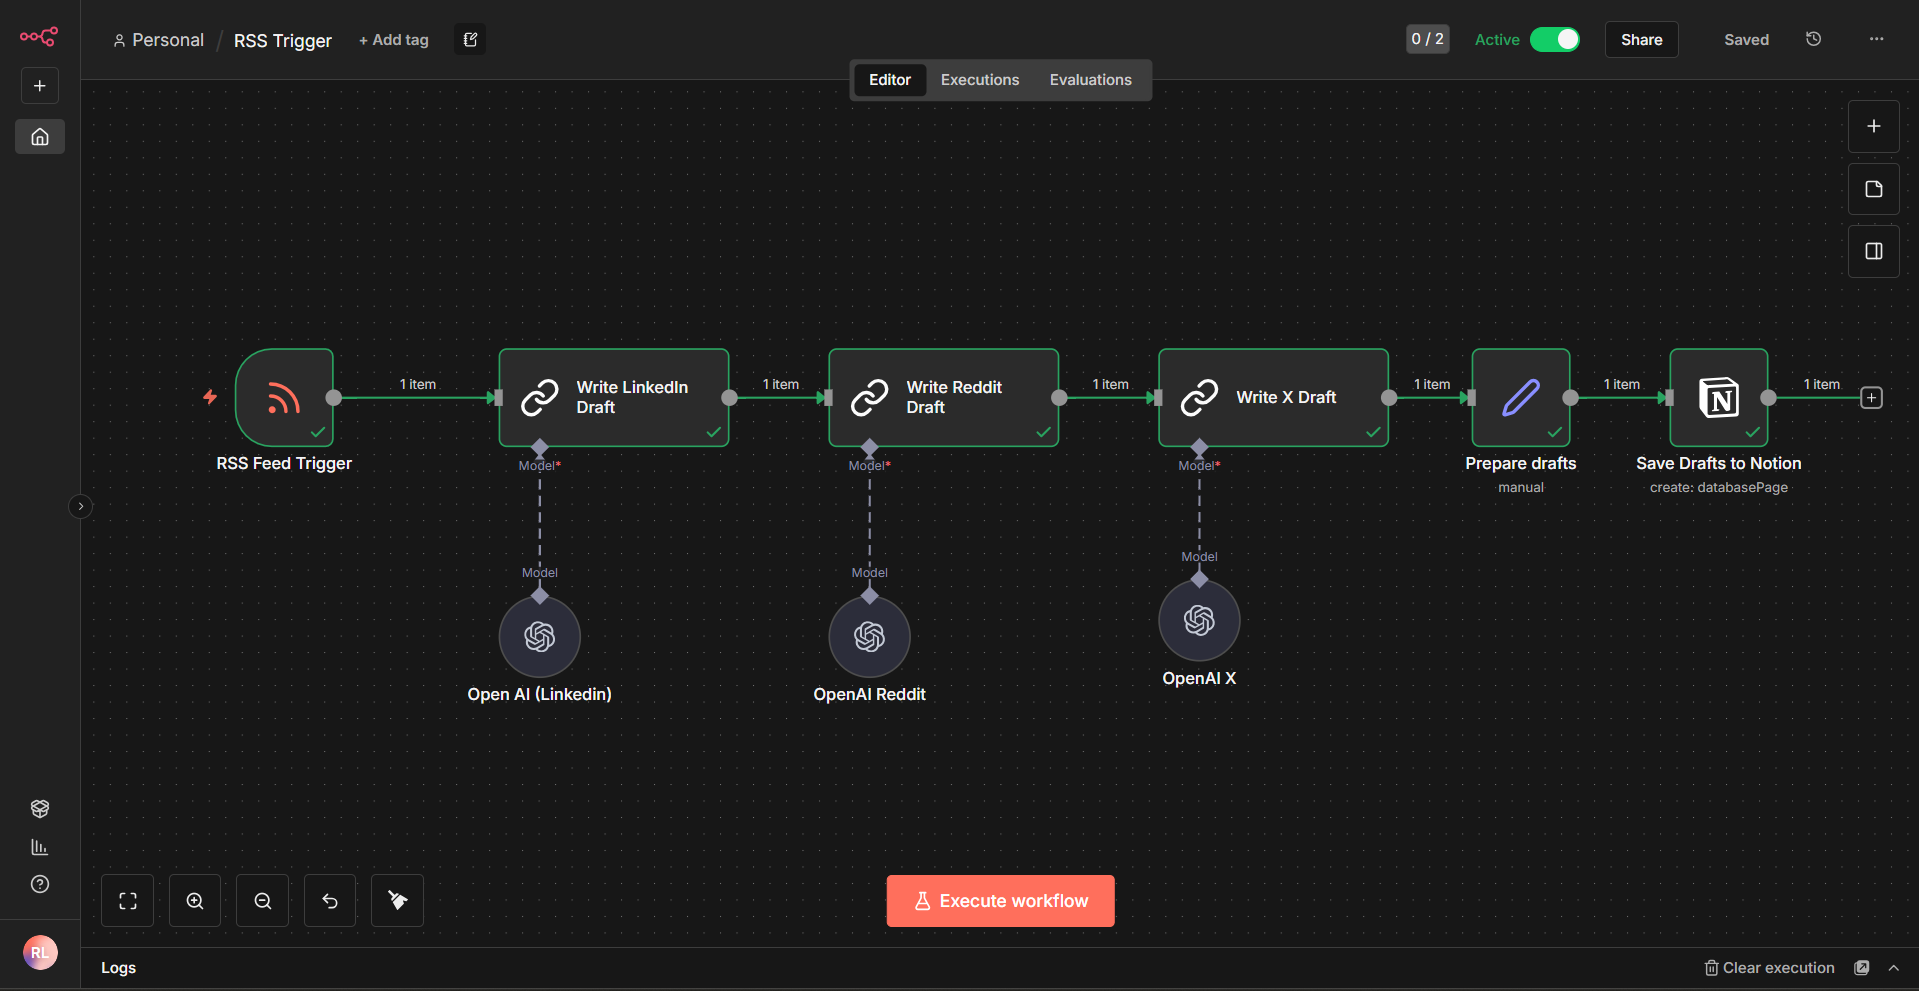Expand the Logs panel chevron

point(1893,968)
